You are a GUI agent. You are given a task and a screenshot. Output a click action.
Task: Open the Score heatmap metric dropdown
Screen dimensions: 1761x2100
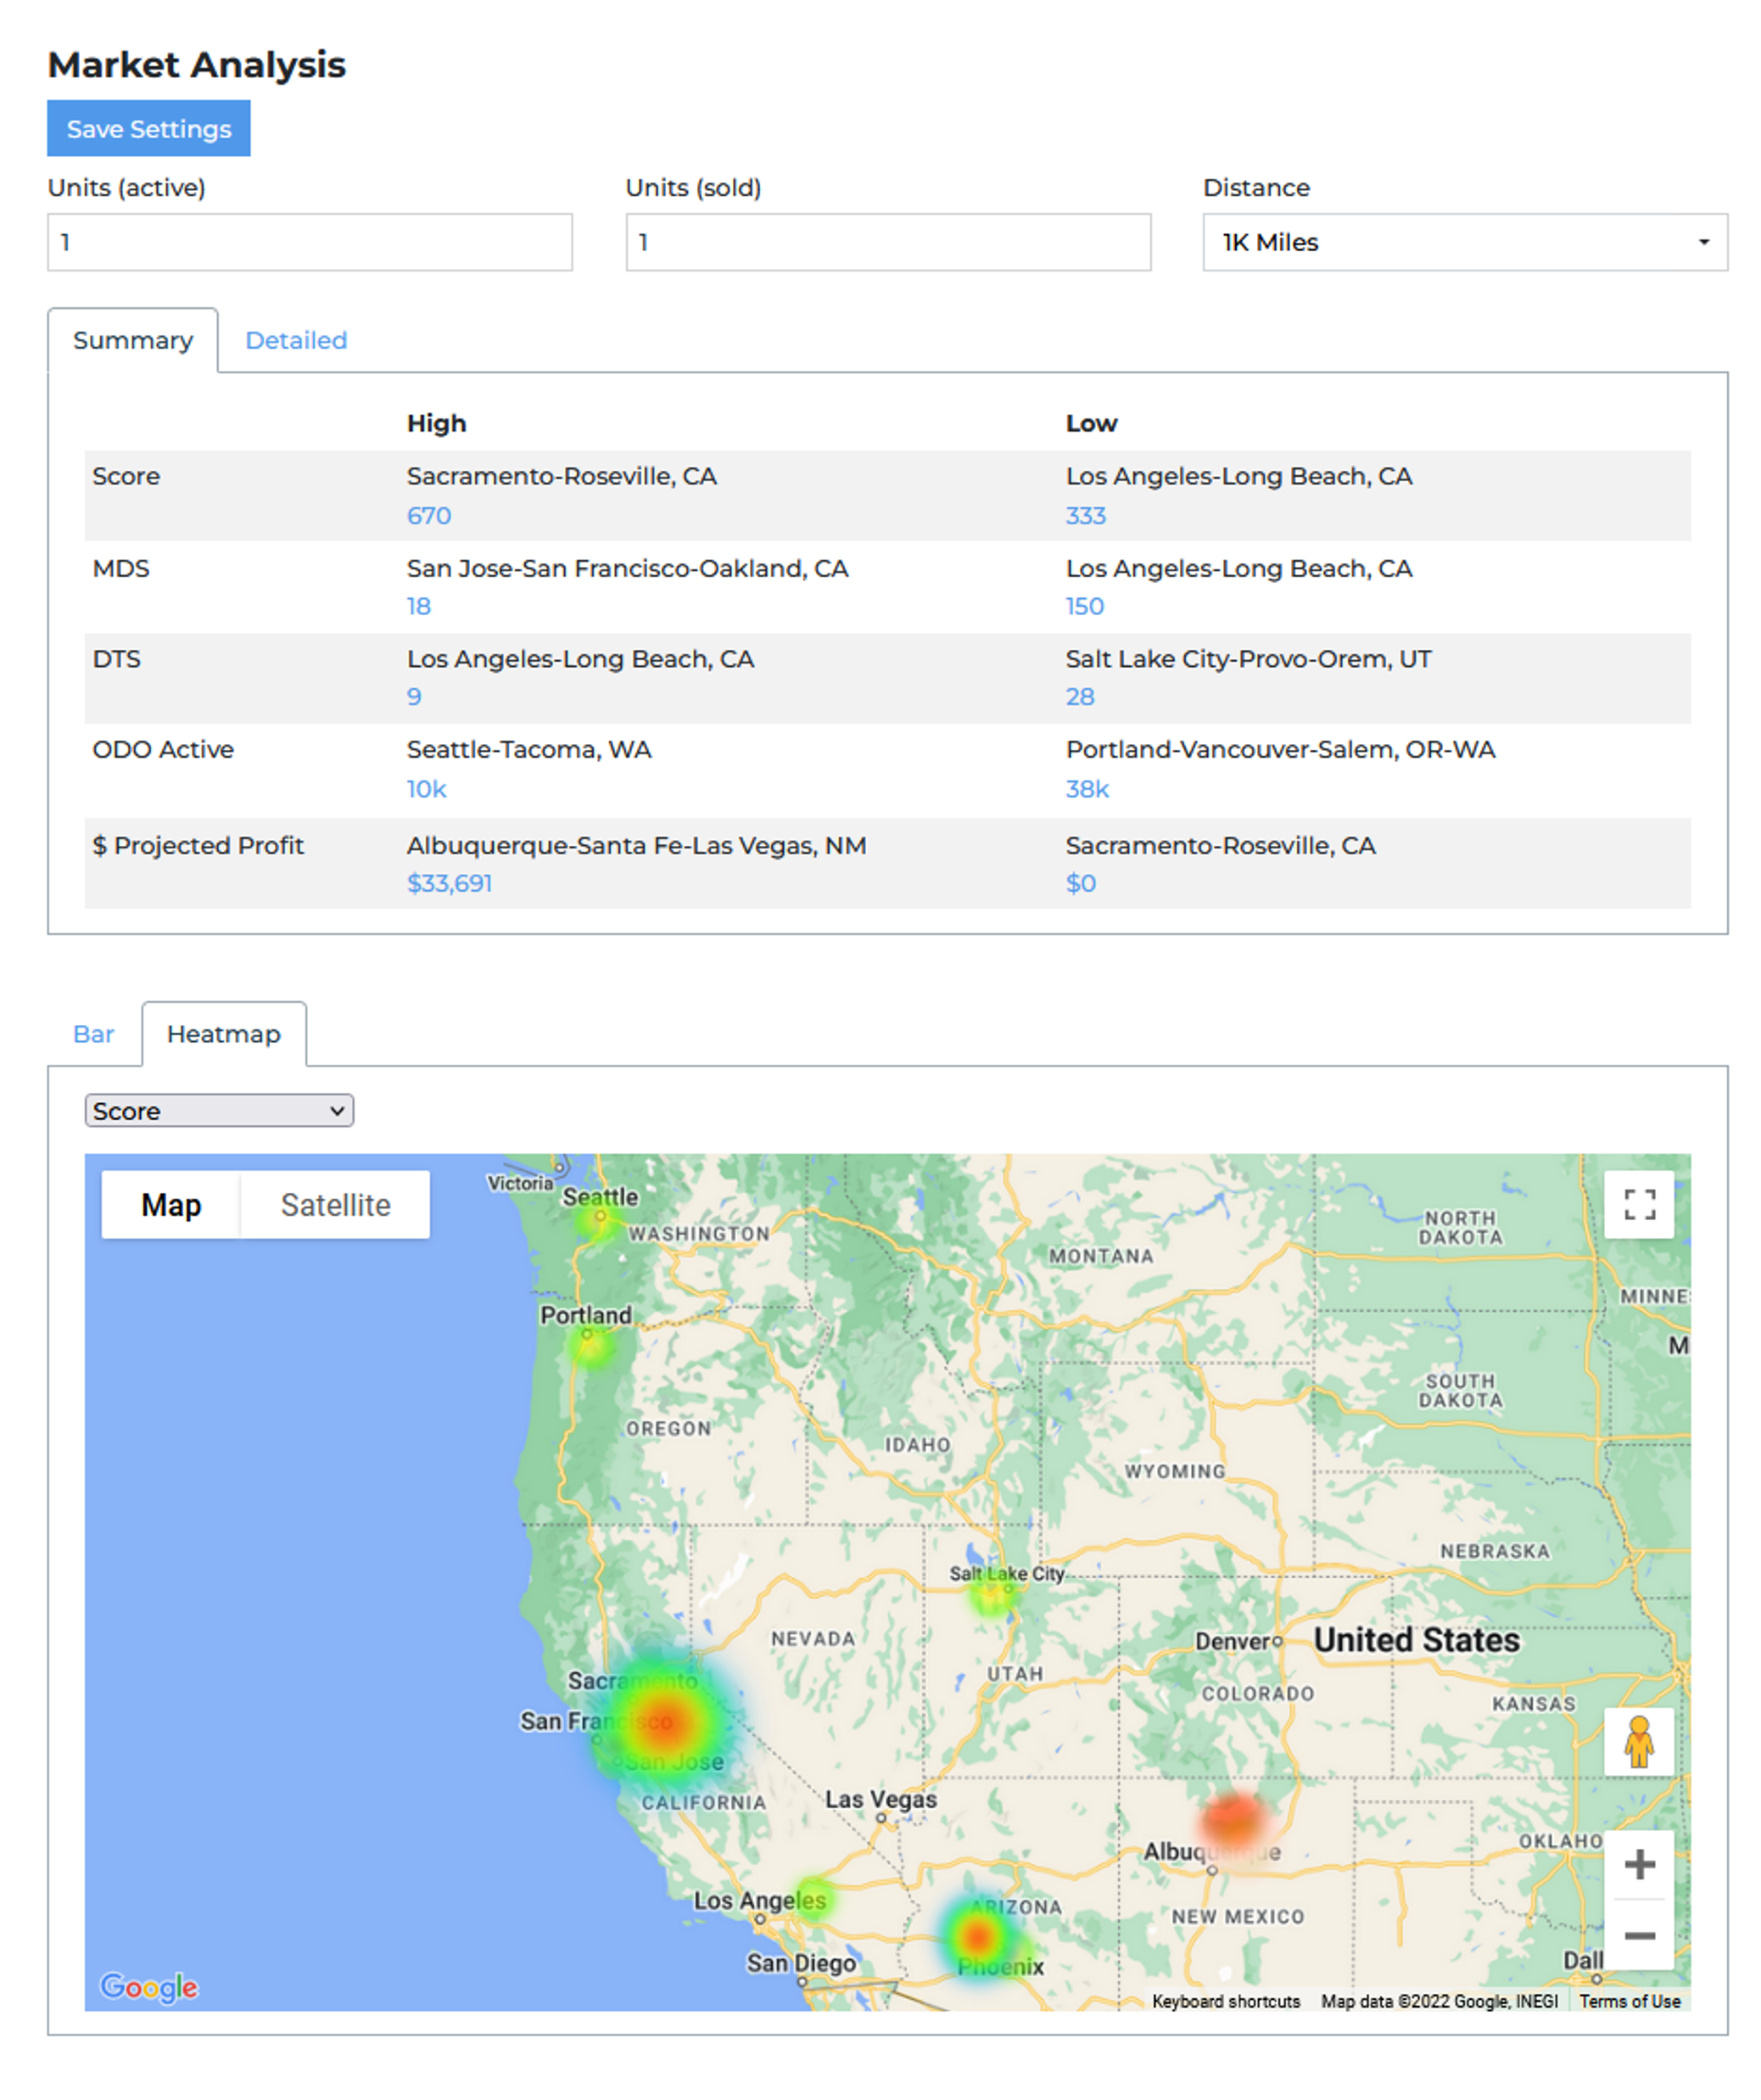click(x=219, y=1110)
